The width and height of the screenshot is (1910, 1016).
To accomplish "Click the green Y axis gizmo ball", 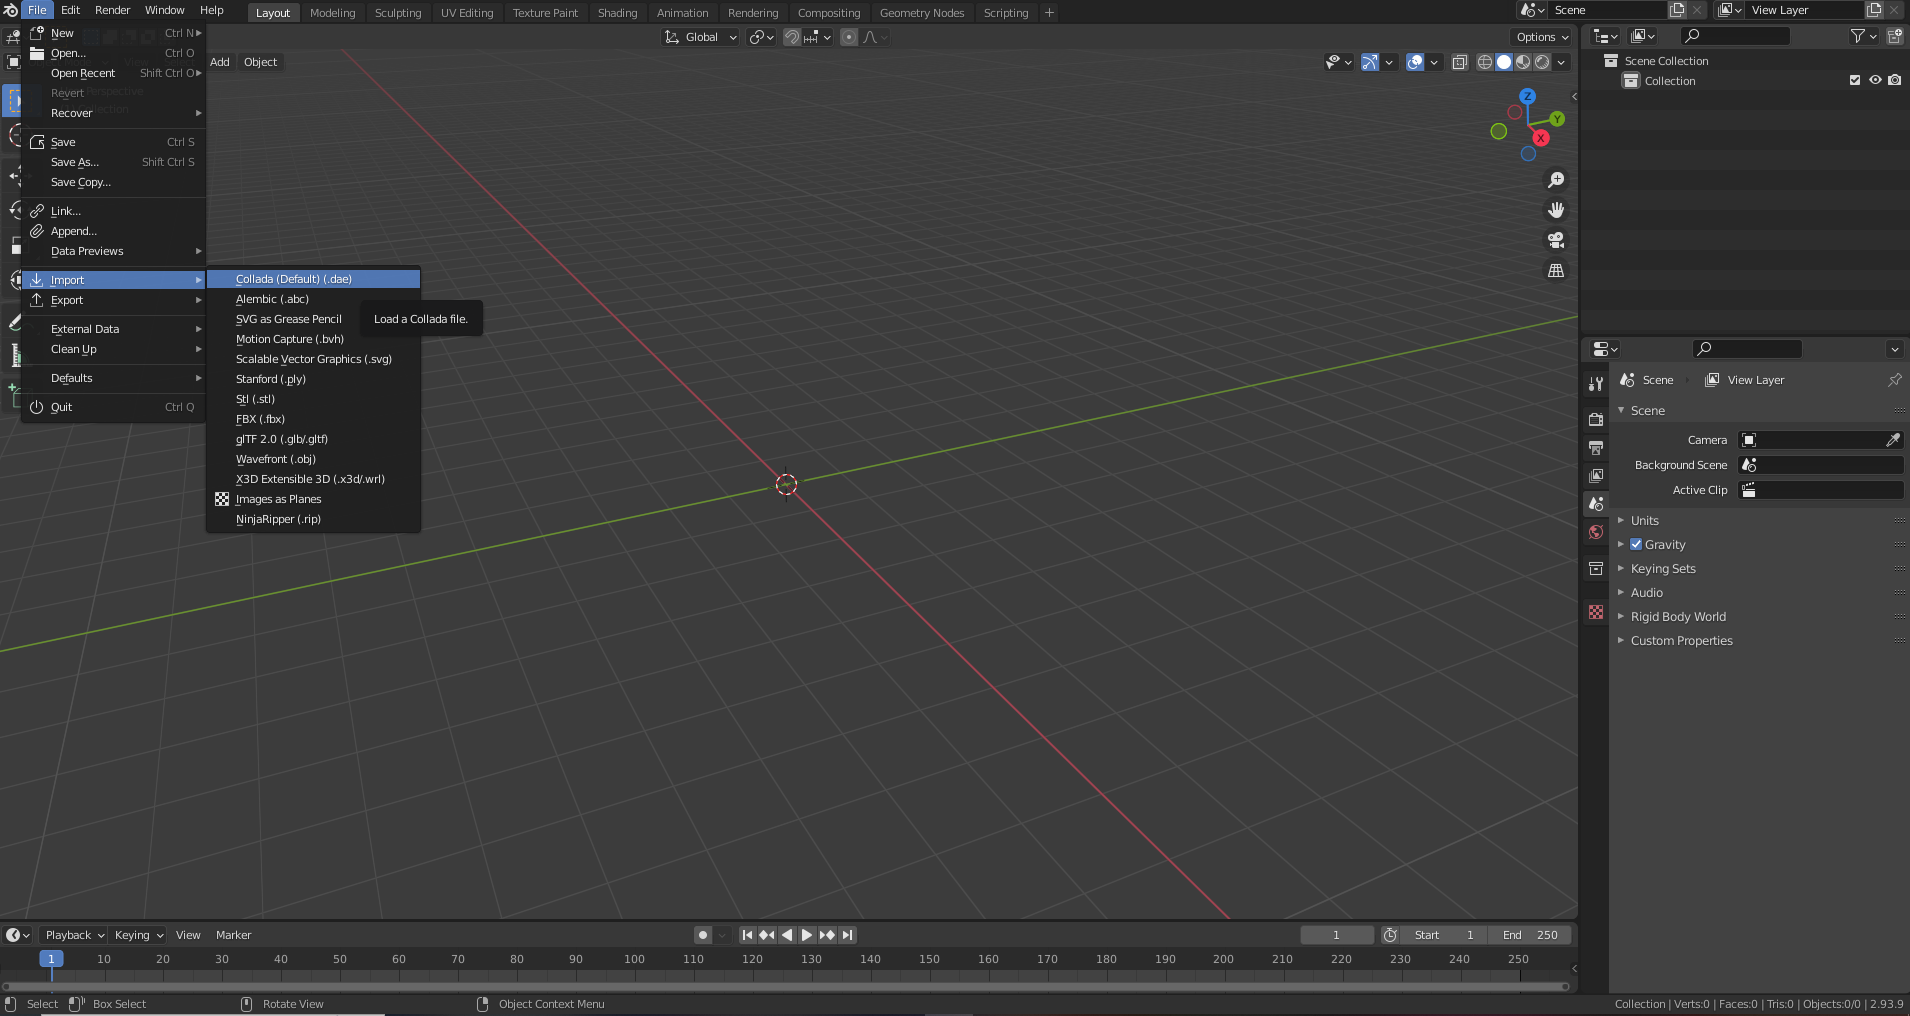I will 1557,119.
